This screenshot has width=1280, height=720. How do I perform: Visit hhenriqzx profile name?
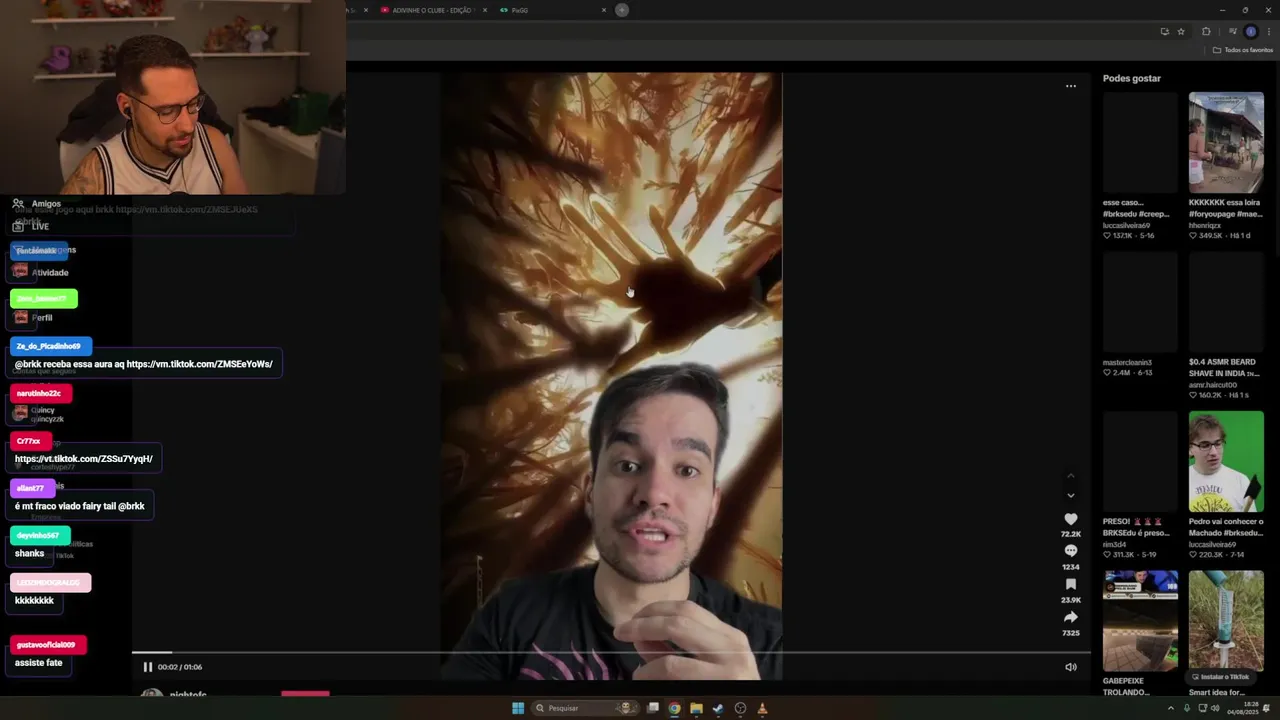1205,225
